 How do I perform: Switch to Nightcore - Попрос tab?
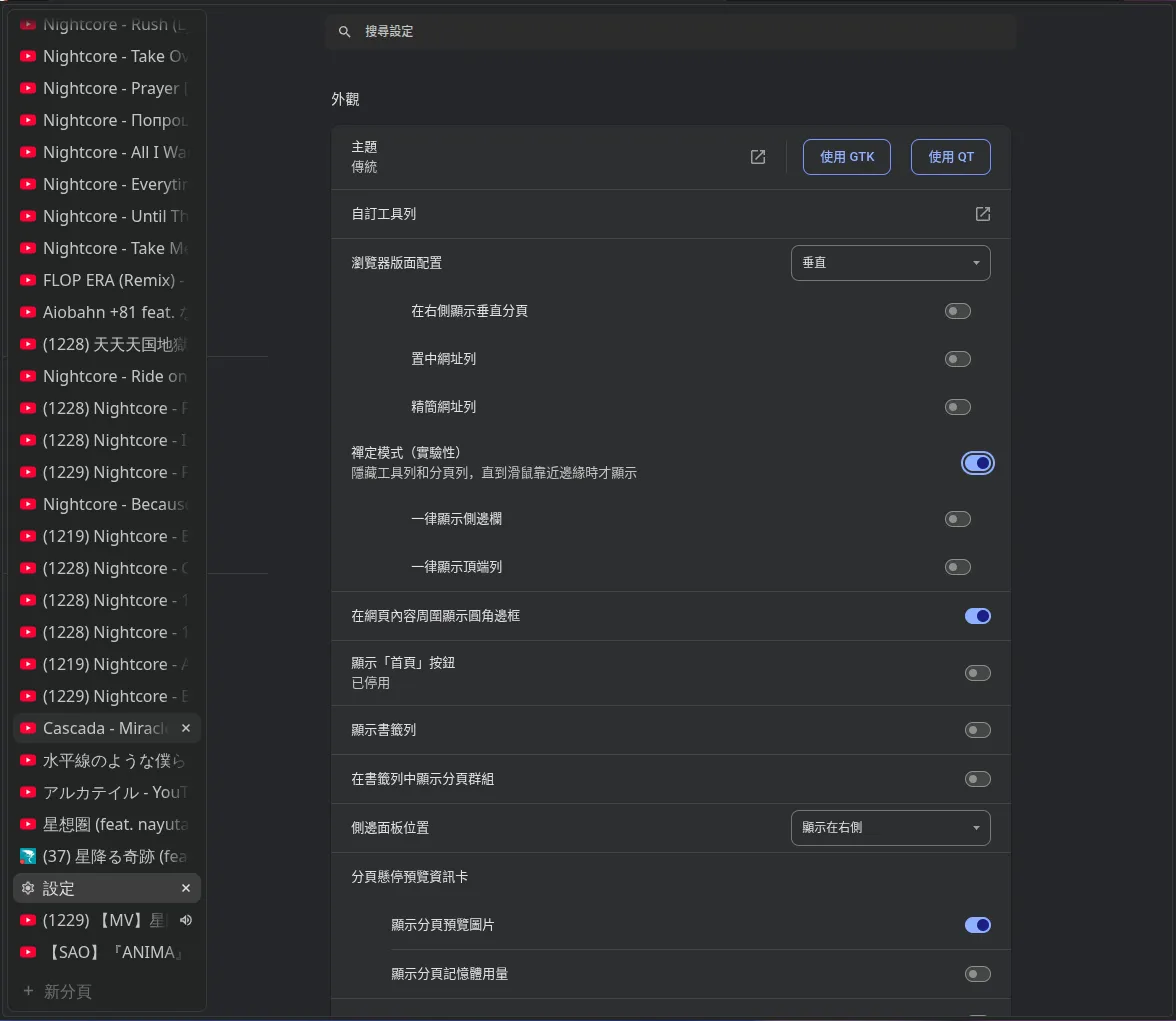click(107, 120)
